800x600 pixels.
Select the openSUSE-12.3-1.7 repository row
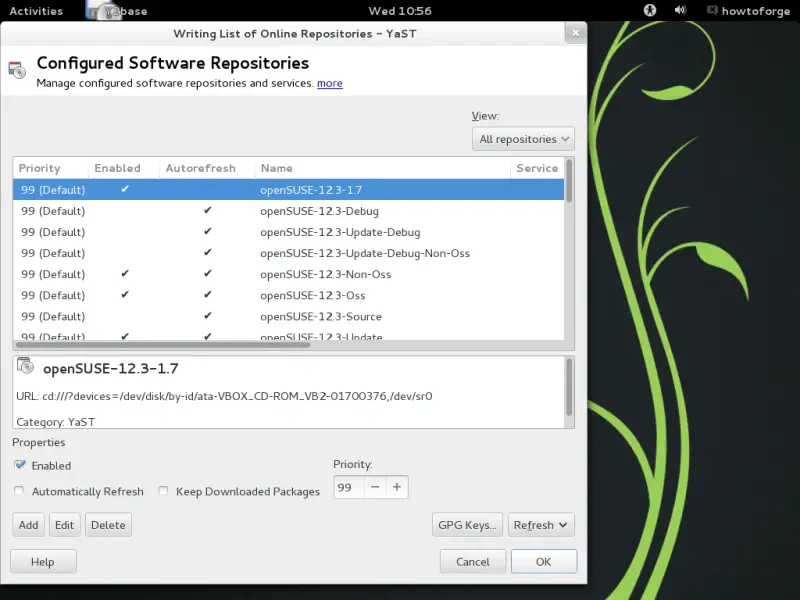pos(289,189)
